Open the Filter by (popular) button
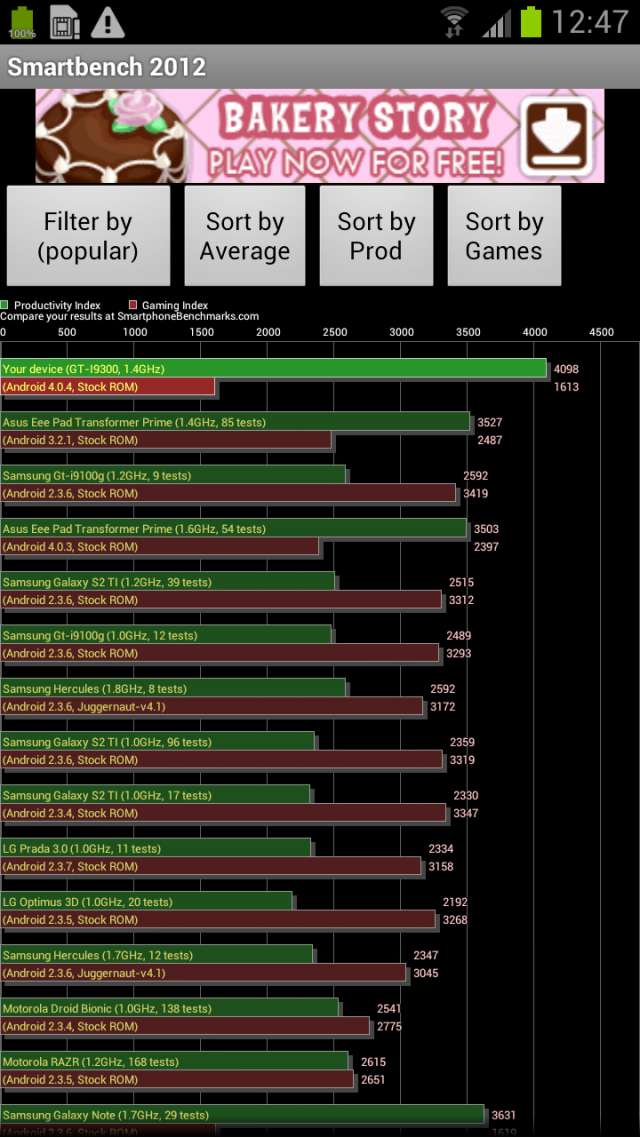Screen dimensions: 640x1138 89,236
